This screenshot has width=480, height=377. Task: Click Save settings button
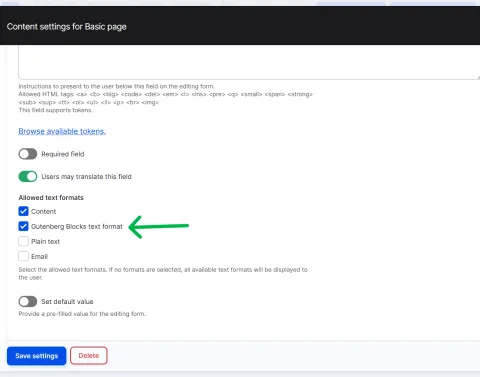pos(37,356)
